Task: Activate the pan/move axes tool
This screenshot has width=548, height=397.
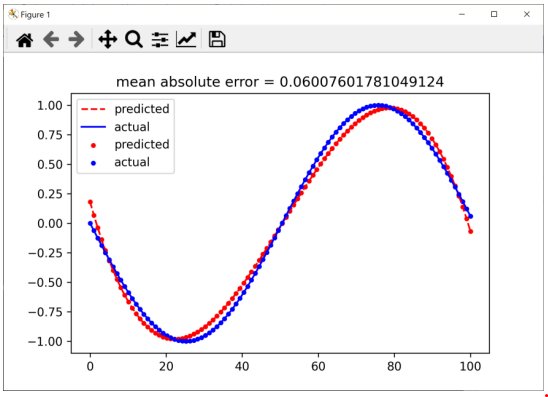Action: pyautogui.click(x=108, y=39)
